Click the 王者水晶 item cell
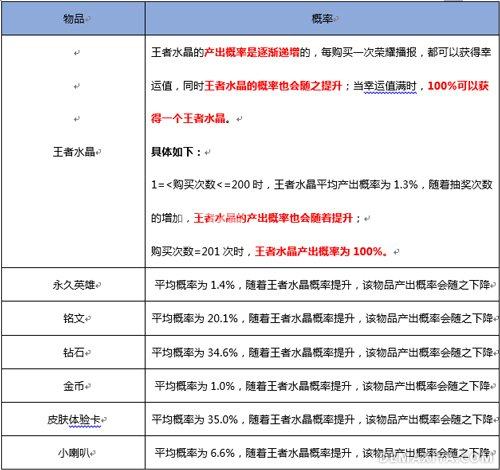This screenshot has height=470, width=500. point(73,152)
